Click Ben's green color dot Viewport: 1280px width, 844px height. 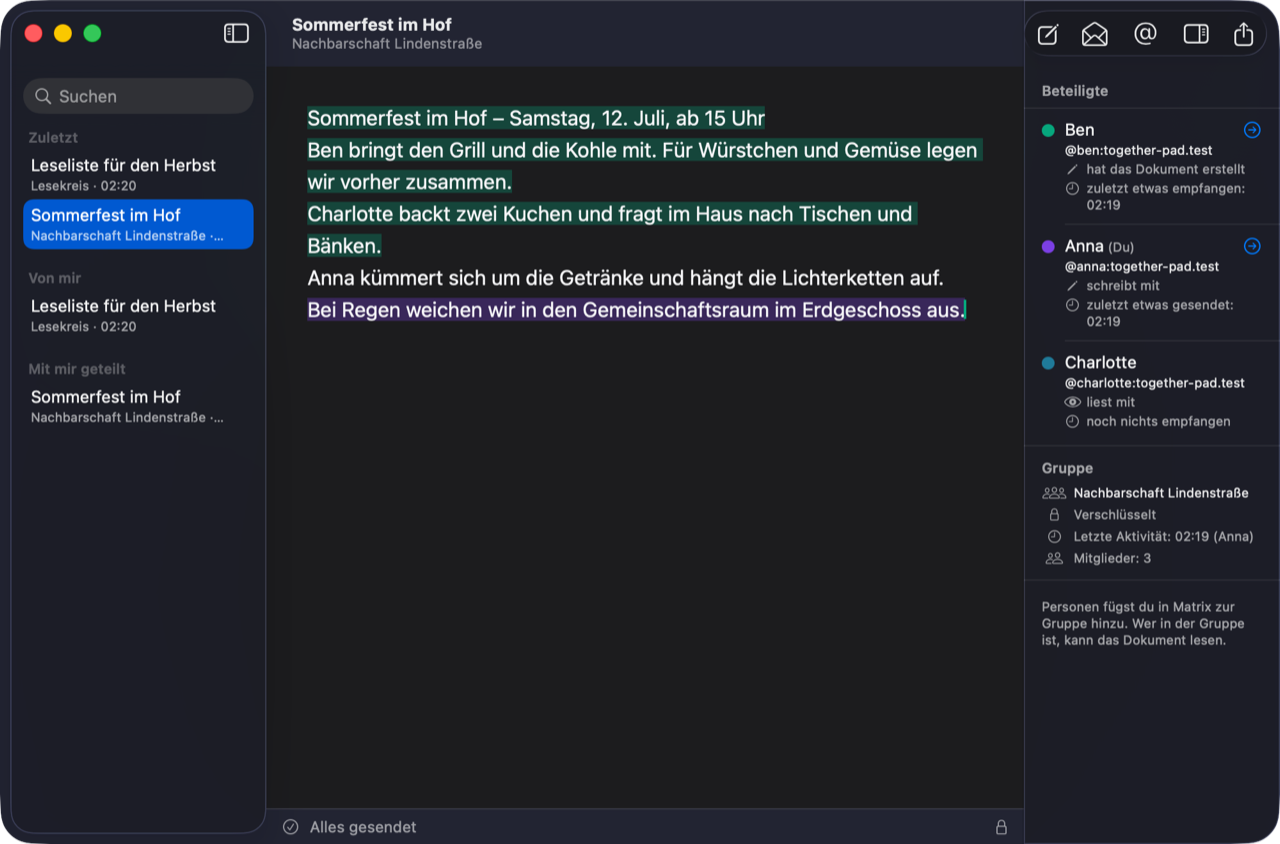[x=1048, y=130]
